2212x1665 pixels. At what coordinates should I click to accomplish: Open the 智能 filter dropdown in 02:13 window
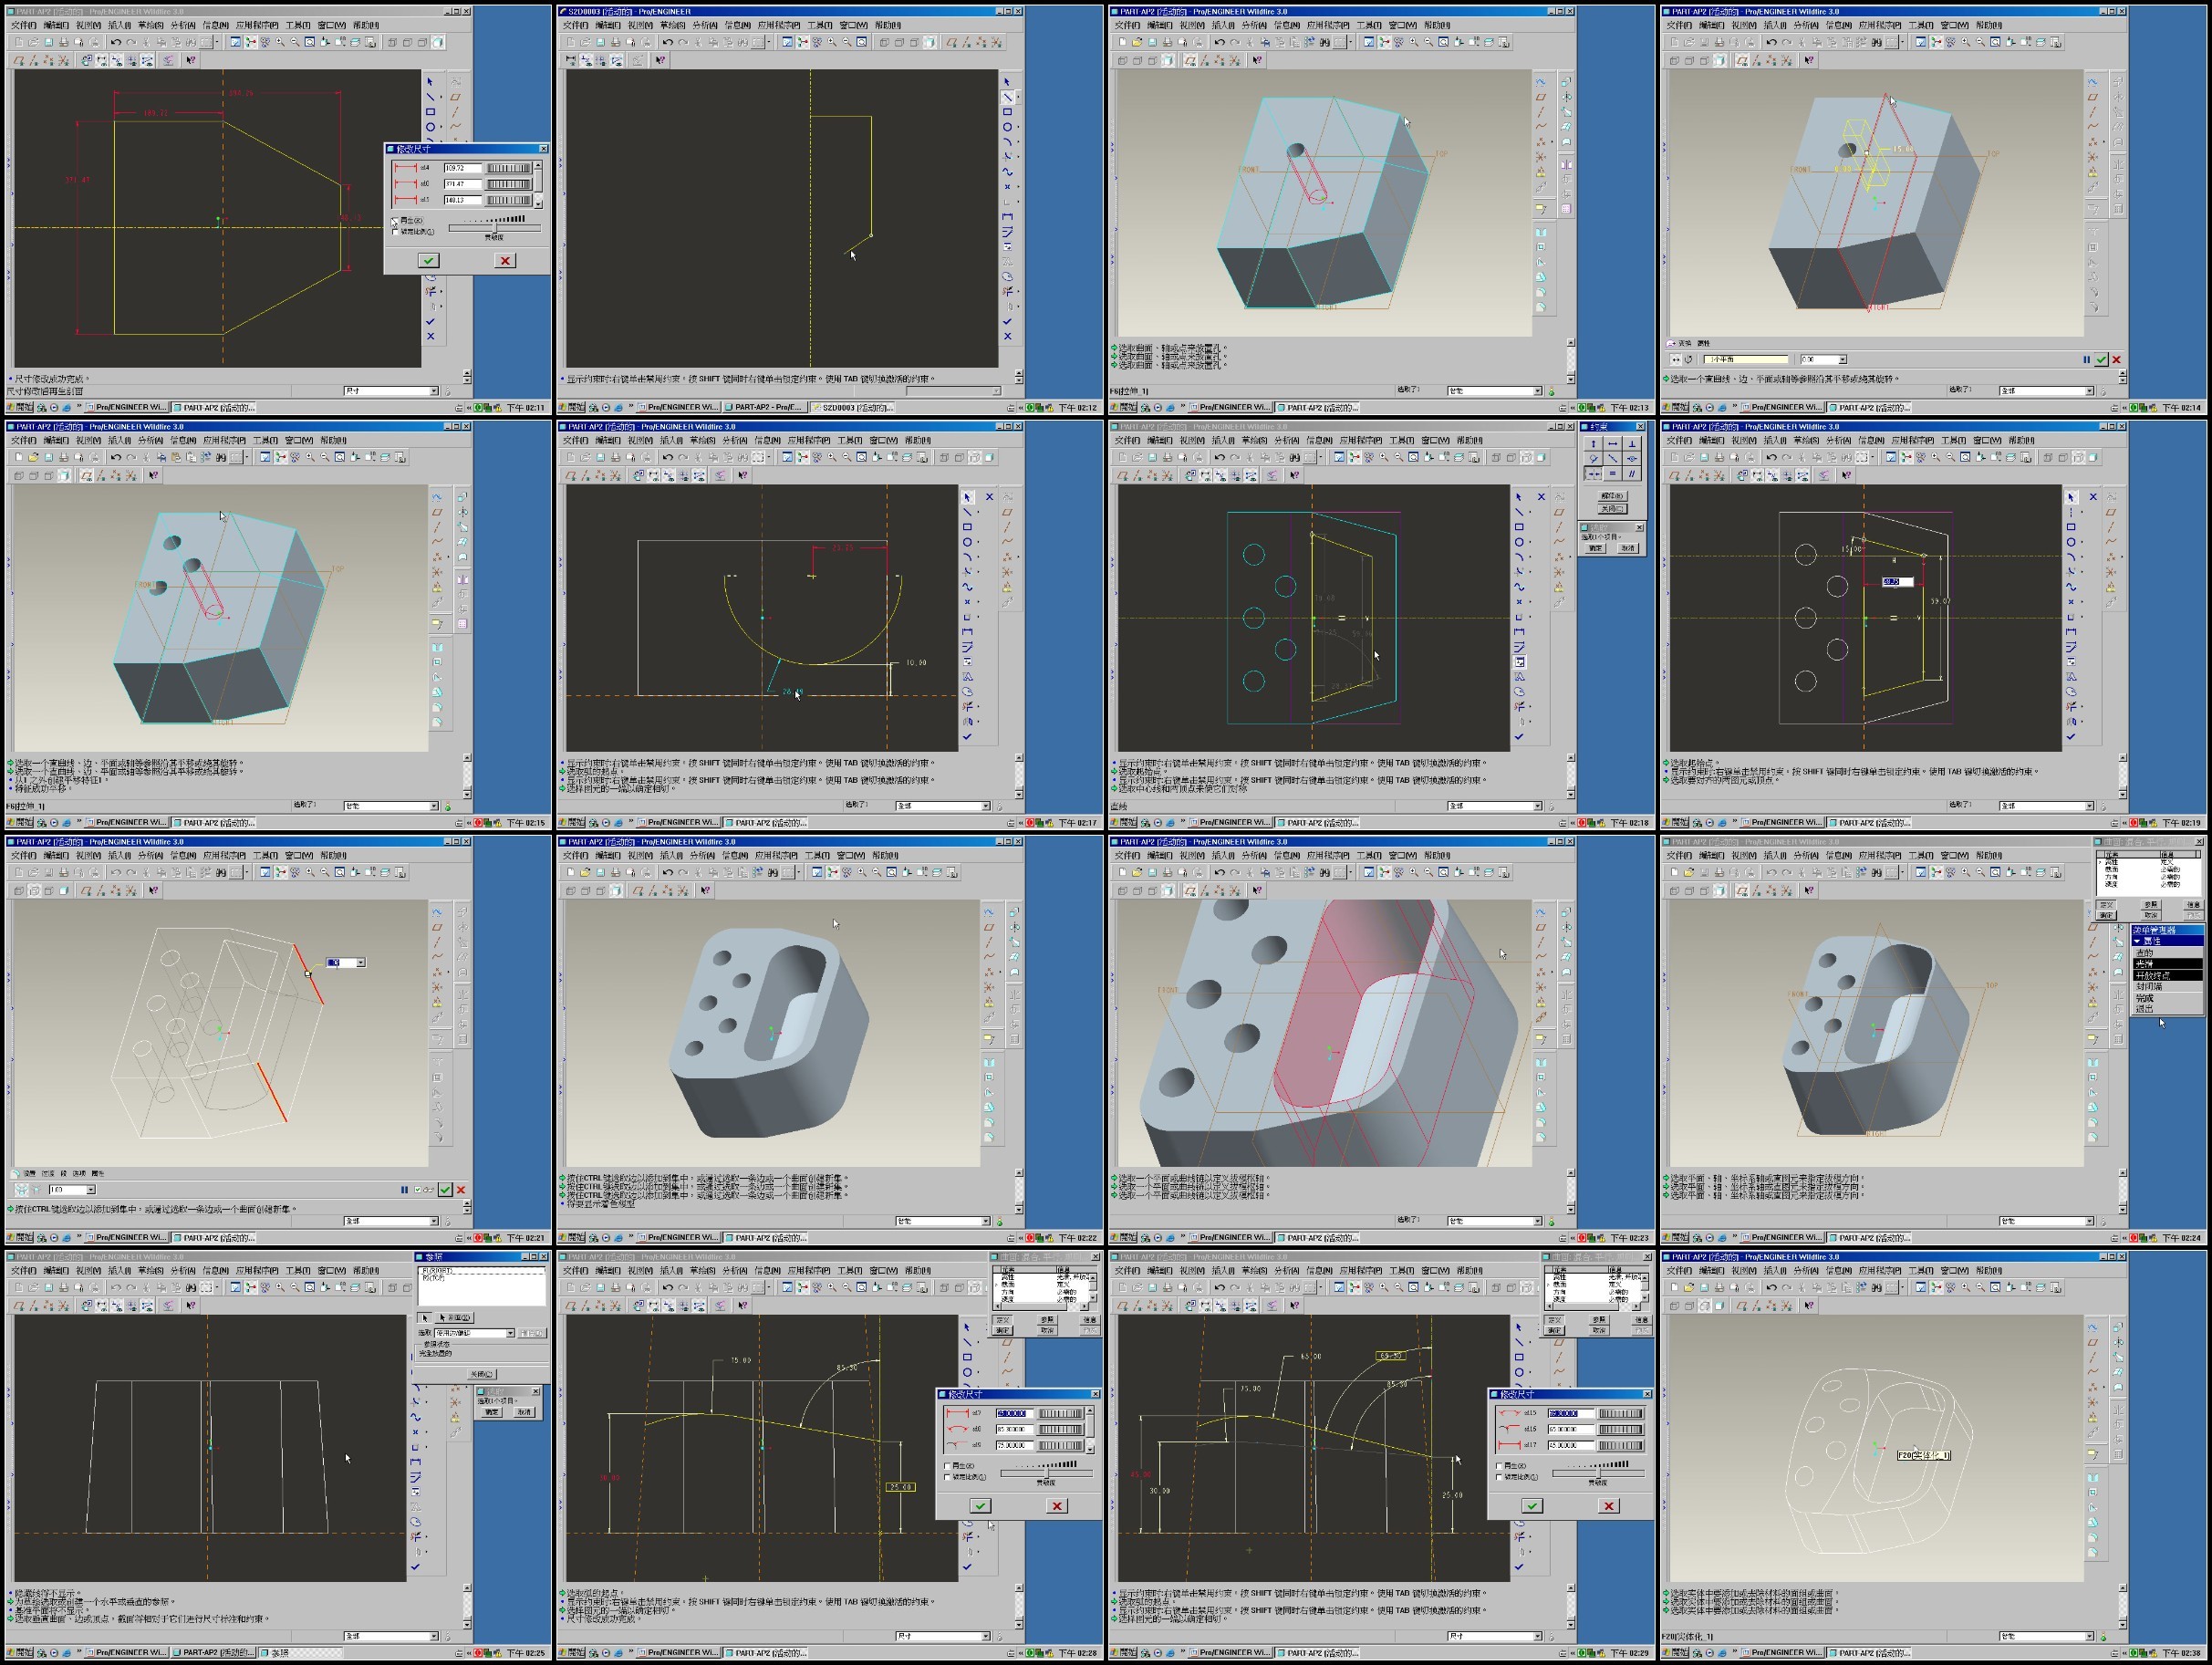tap(1538, 391)
